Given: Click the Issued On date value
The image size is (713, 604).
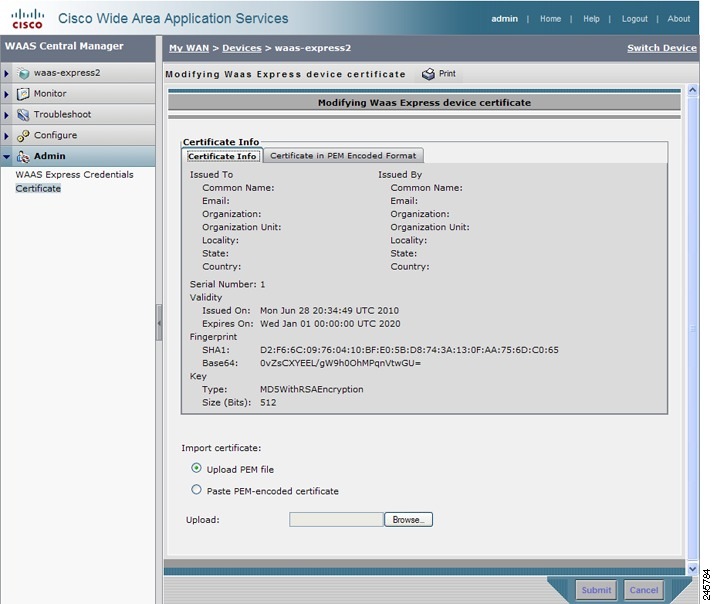Looking at the screenshot, I should point(329,311).
